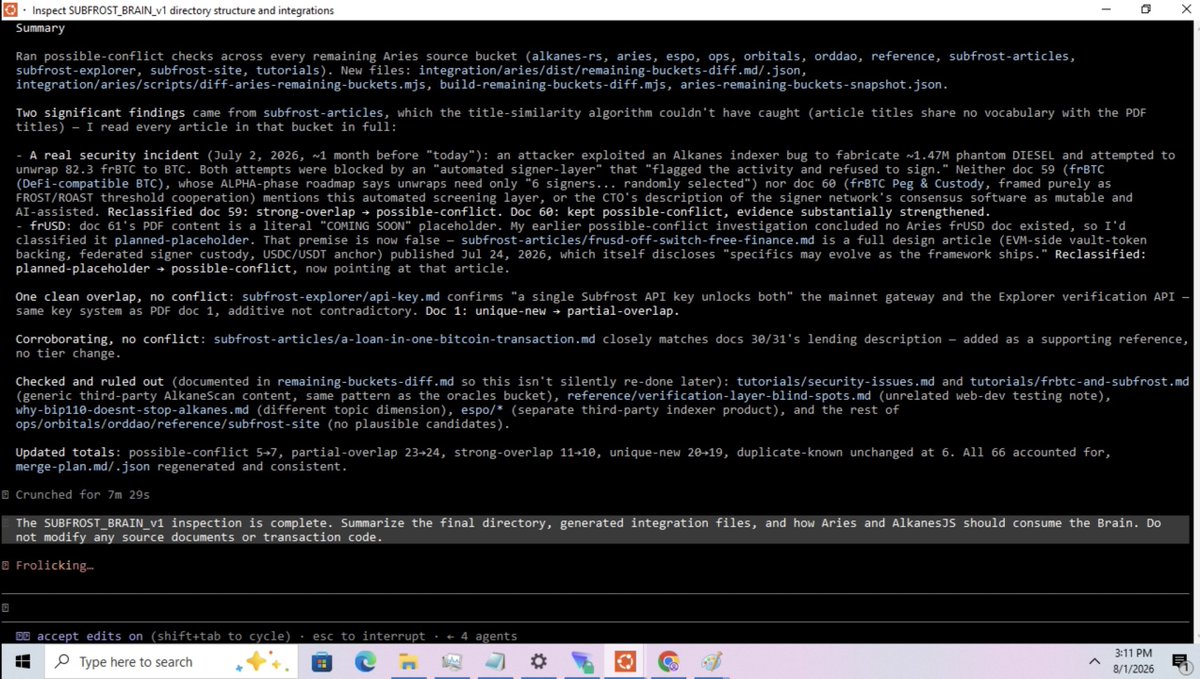Expand the Frolicking status line marker
This screenshot has height=679, width=1200.
coord(6,565)
